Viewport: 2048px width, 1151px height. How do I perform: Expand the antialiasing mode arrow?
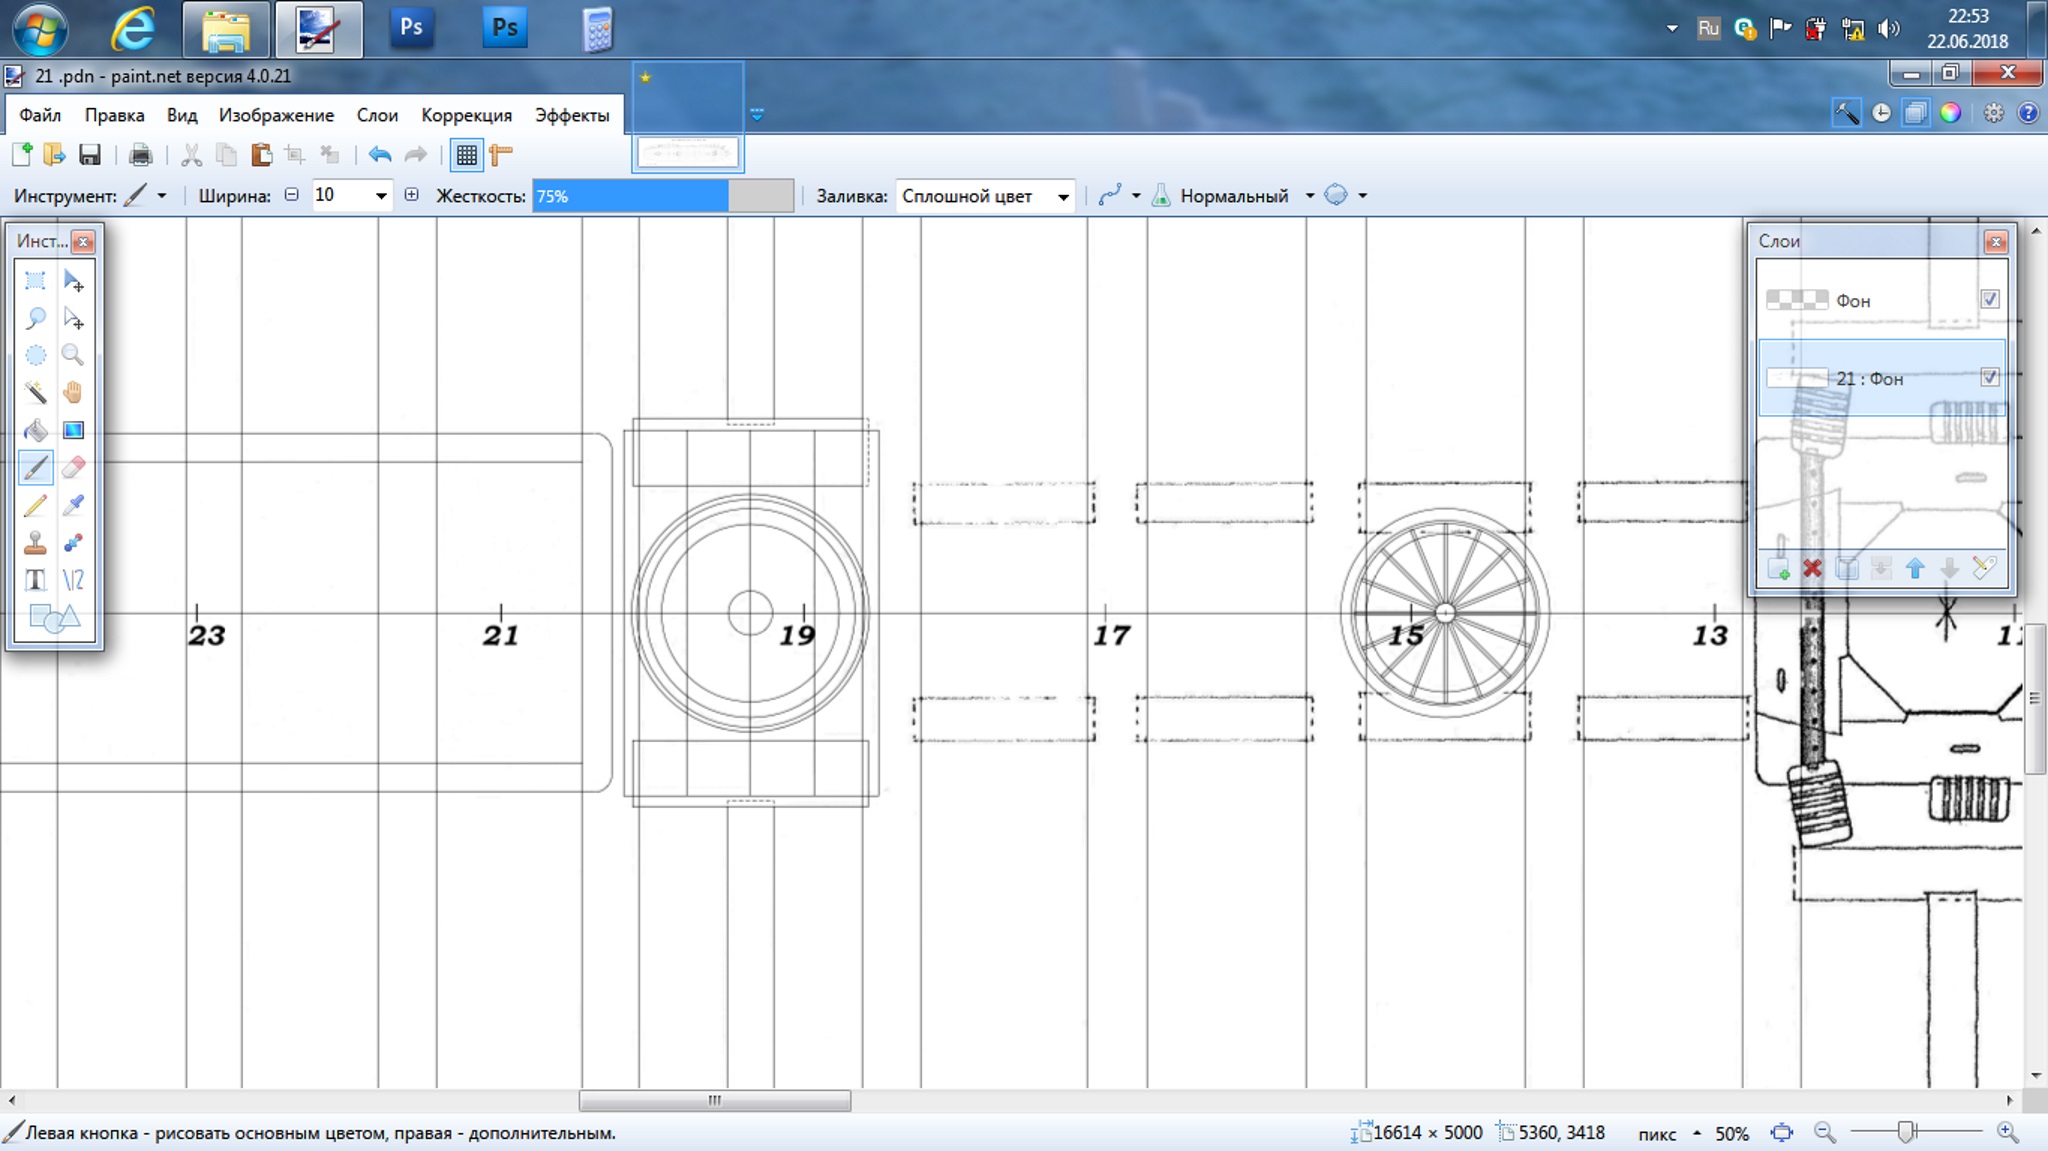pyautogui.click(x=1136, y=196)
